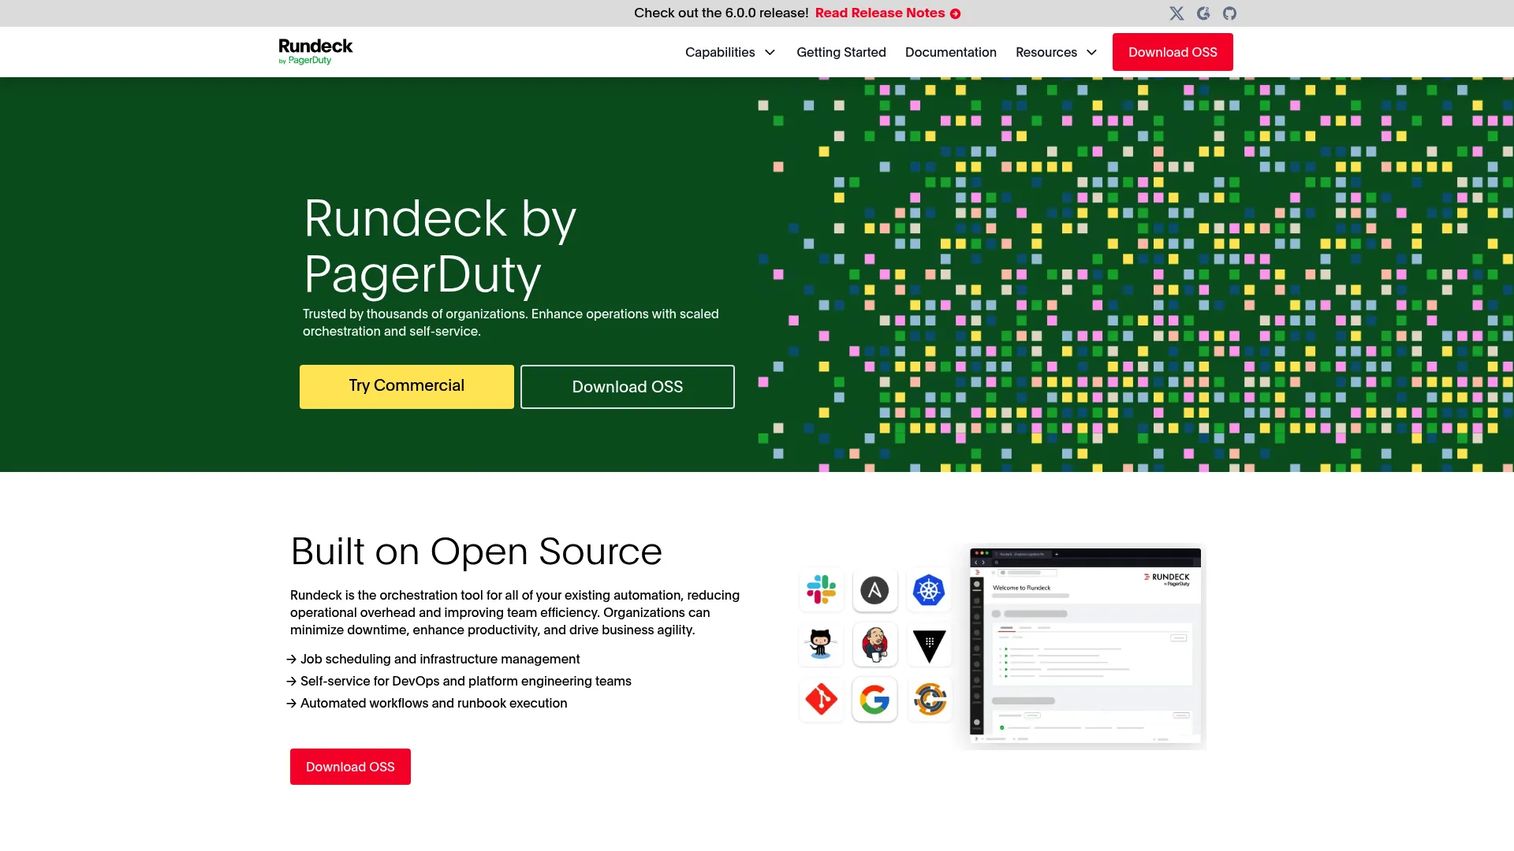Expand the Resources dropdown menu

point(1056,52)
